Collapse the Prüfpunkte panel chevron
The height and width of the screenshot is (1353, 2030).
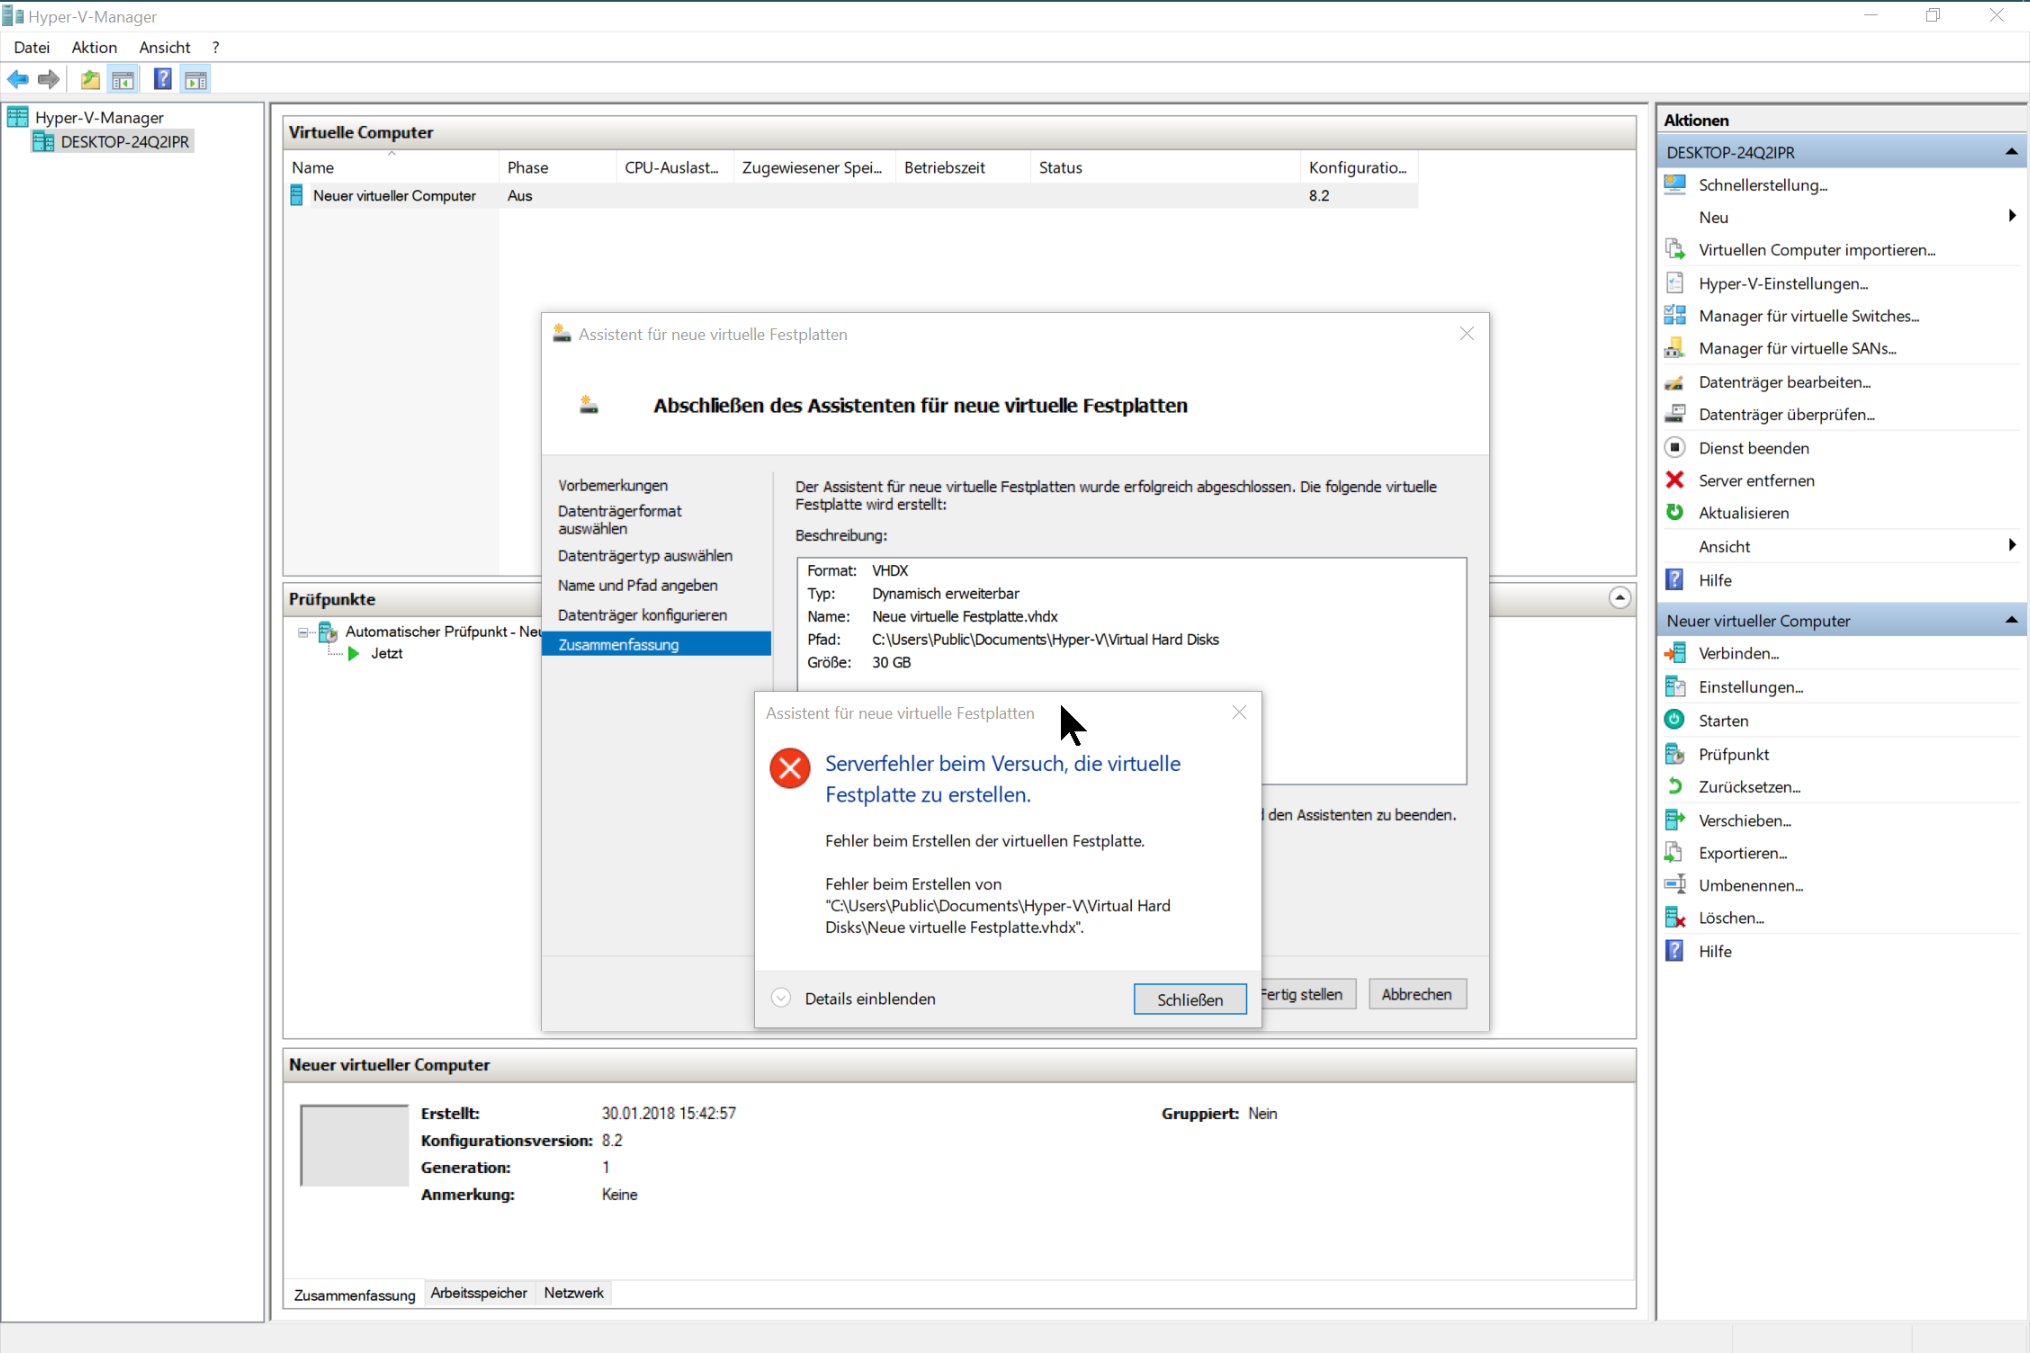coord(1620,598)
